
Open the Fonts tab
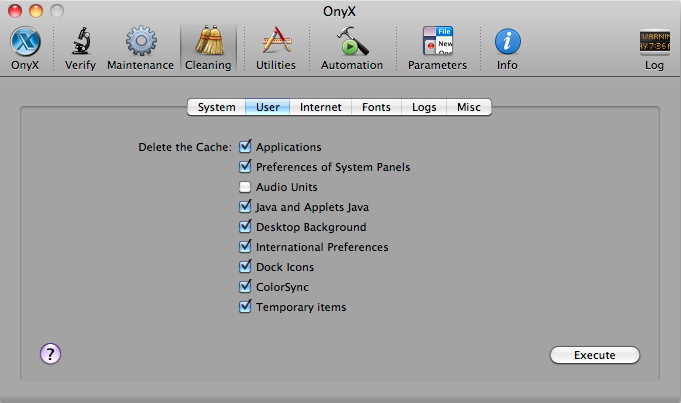(376, 107)
